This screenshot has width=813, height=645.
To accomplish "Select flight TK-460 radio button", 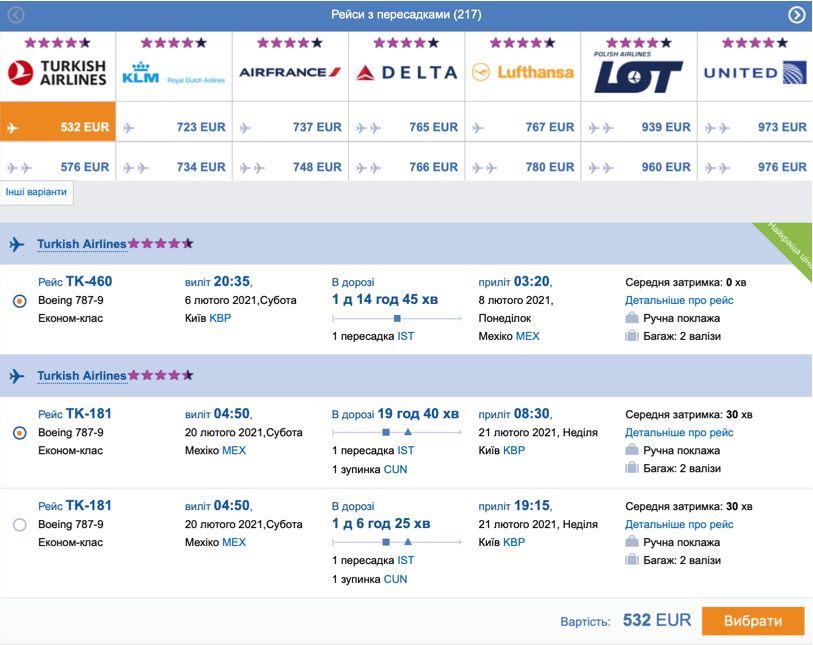I will (20, 301).
